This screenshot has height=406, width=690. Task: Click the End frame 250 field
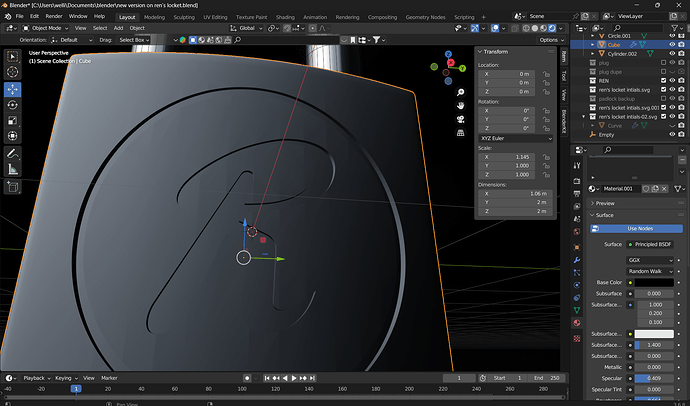pyautogui.click(x=546, y=378)
